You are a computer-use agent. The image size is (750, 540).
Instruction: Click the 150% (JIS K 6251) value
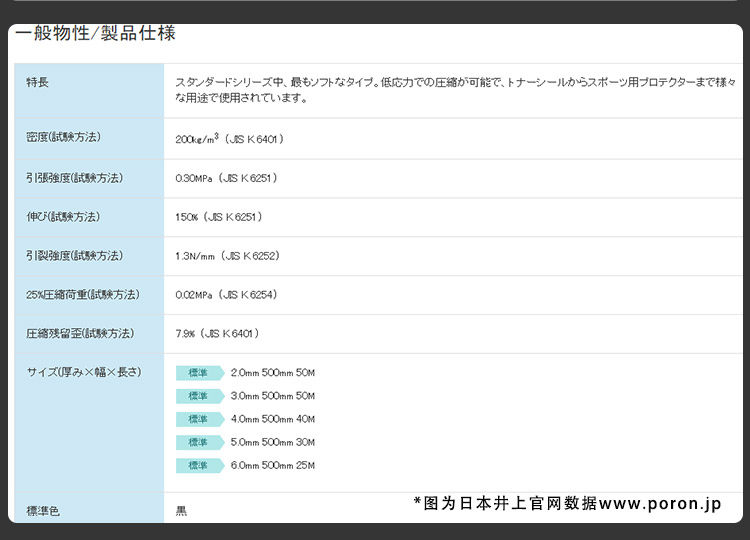click(x=219, y=217)
